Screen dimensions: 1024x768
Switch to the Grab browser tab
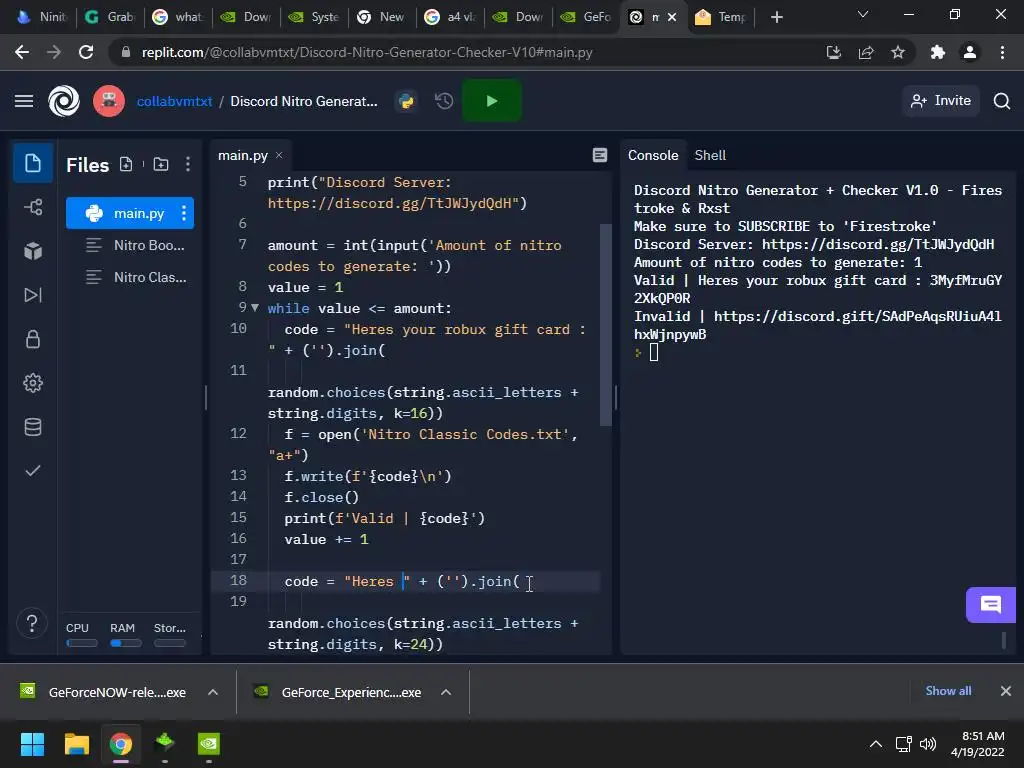109,17
